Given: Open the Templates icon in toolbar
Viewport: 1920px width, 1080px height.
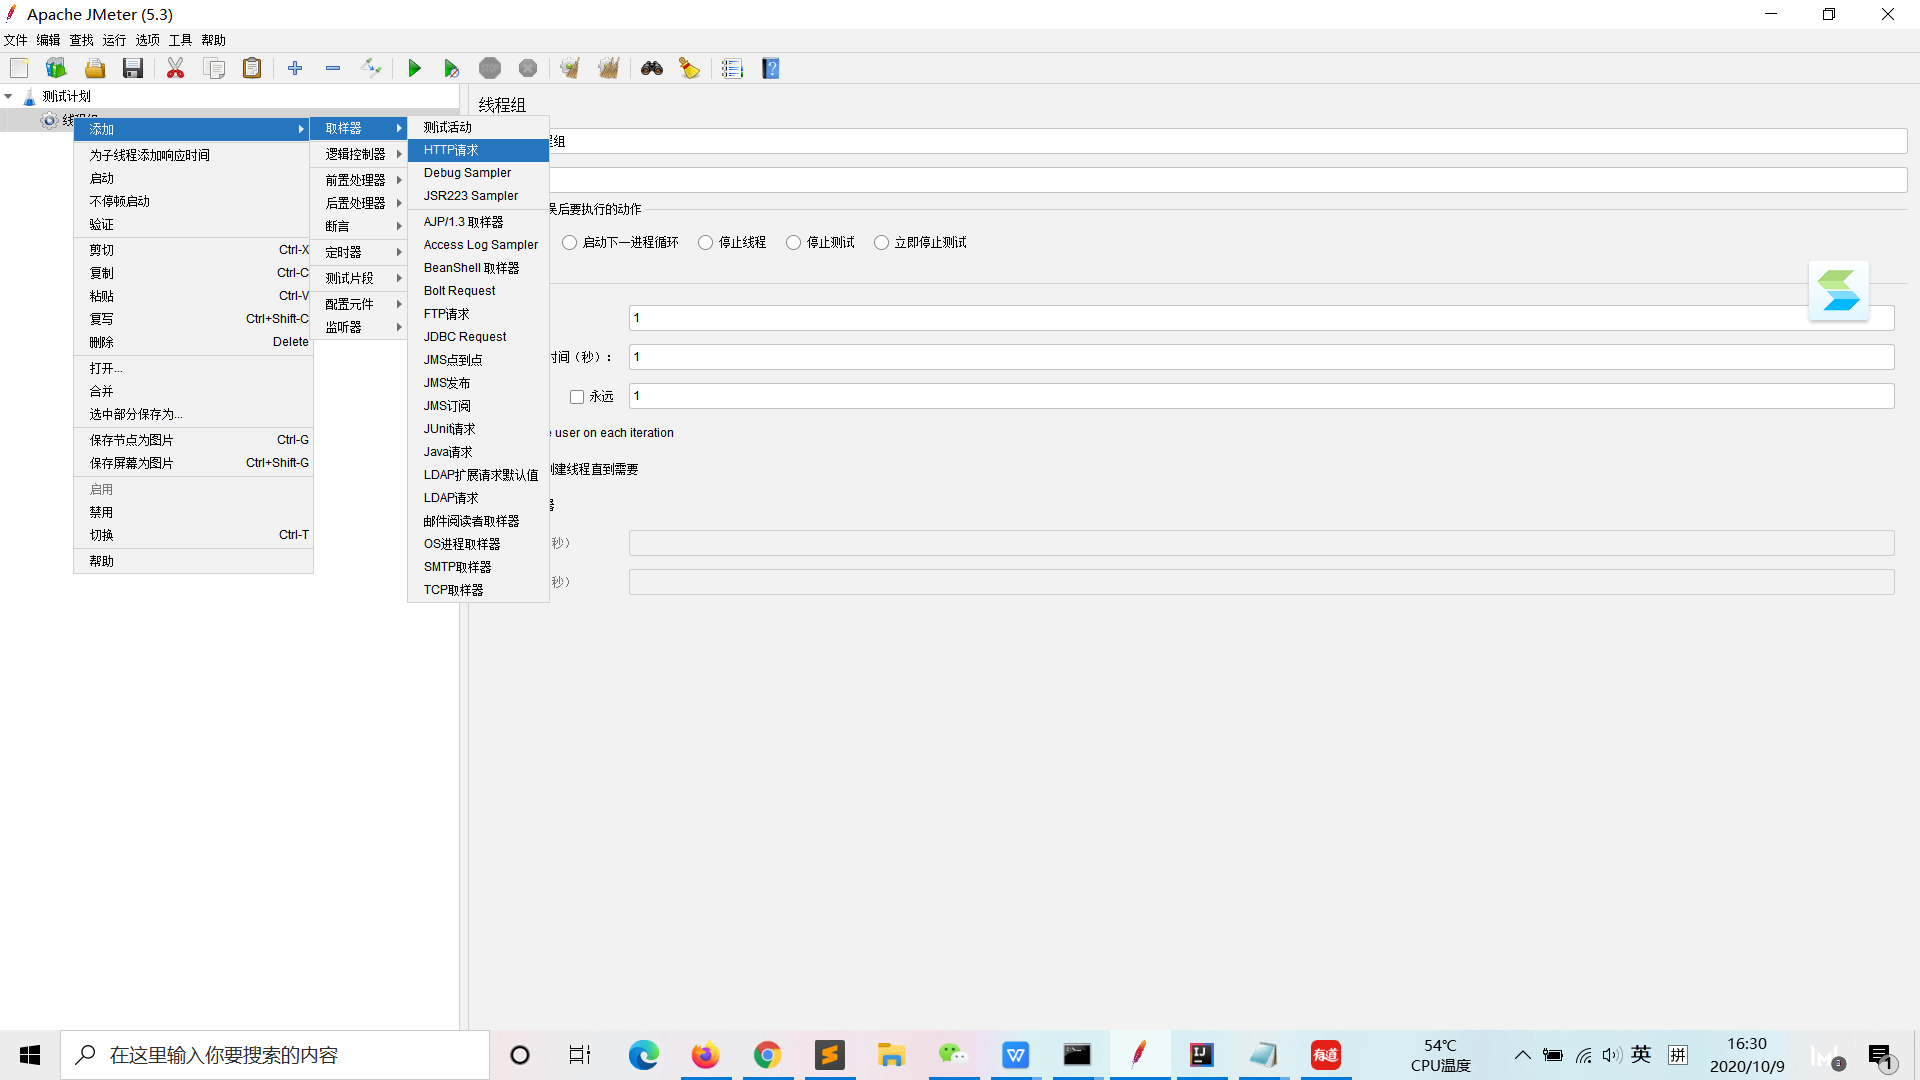Looking at the screenshot, I should click(56, 68).
